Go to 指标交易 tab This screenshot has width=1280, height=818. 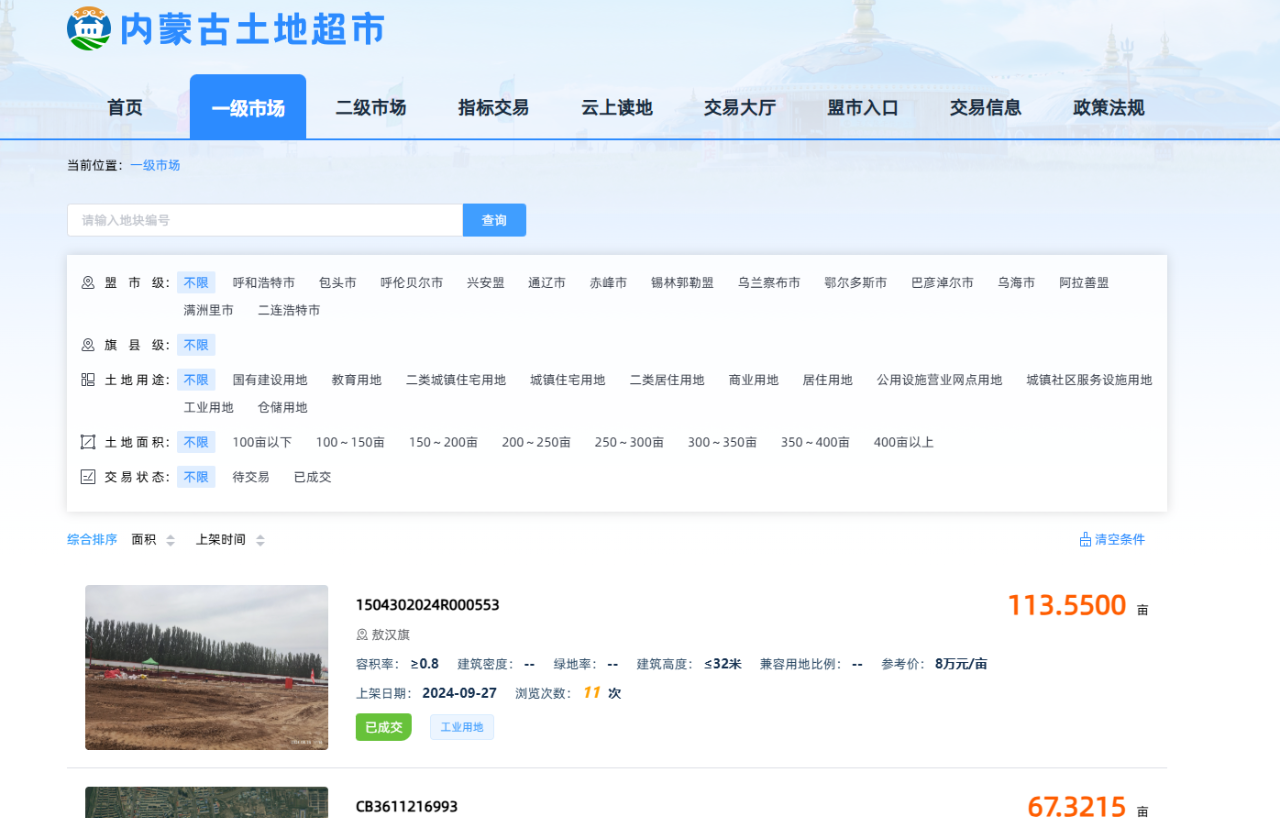(x=494, y=108)
